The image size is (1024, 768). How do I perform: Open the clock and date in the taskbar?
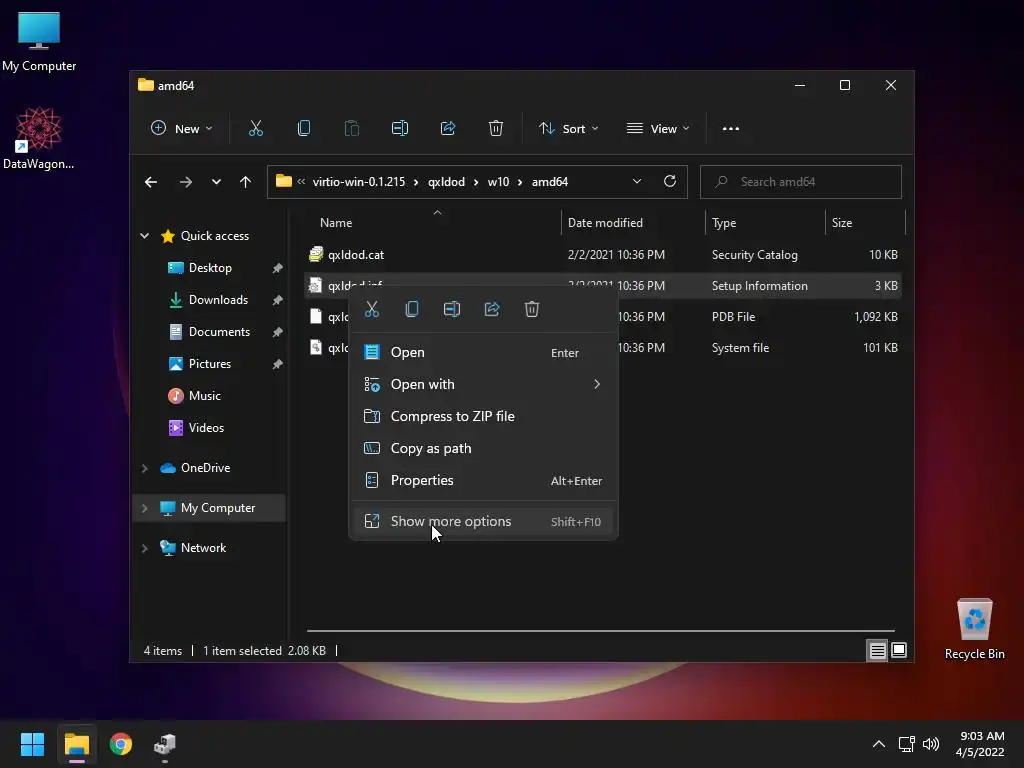click(980, 744)
